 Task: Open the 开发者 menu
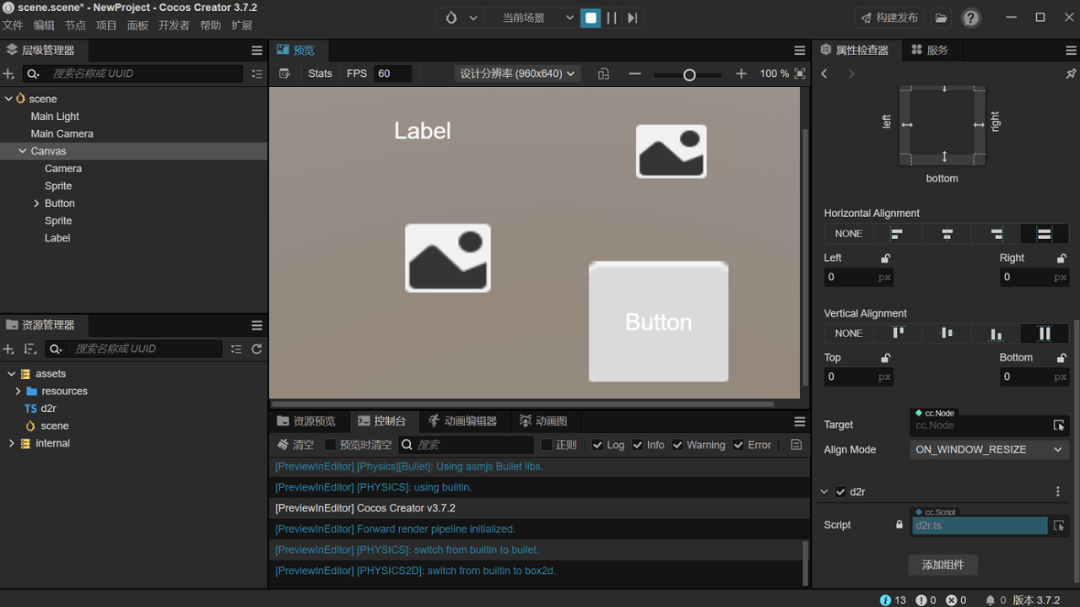tap(174, 25)
